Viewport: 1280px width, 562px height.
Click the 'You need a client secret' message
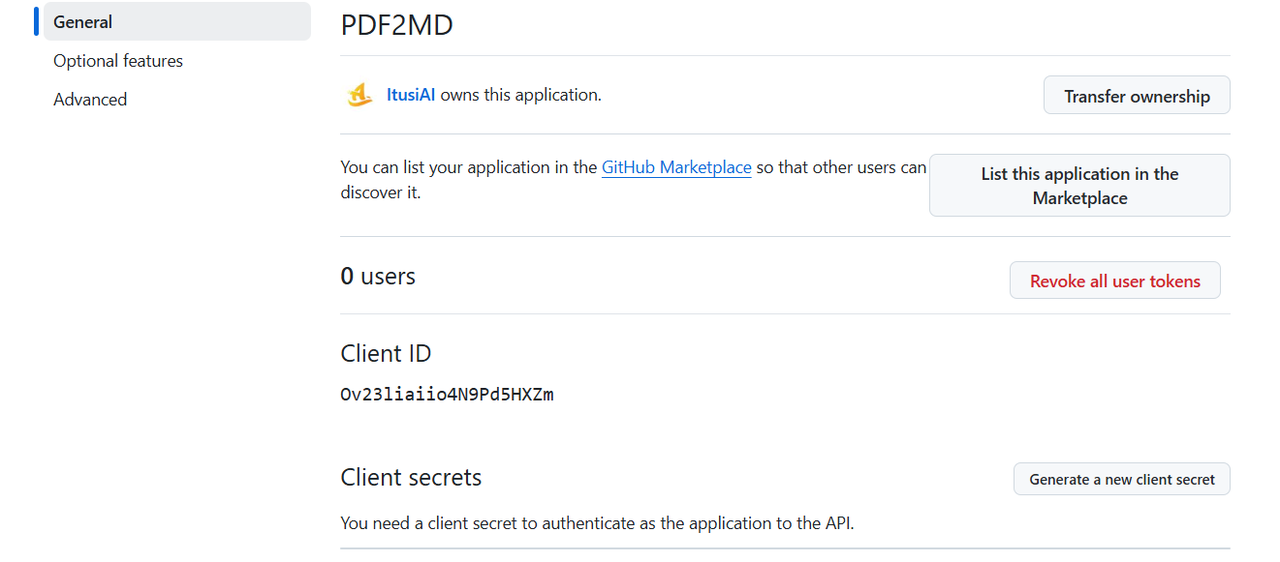pos(597,522)
